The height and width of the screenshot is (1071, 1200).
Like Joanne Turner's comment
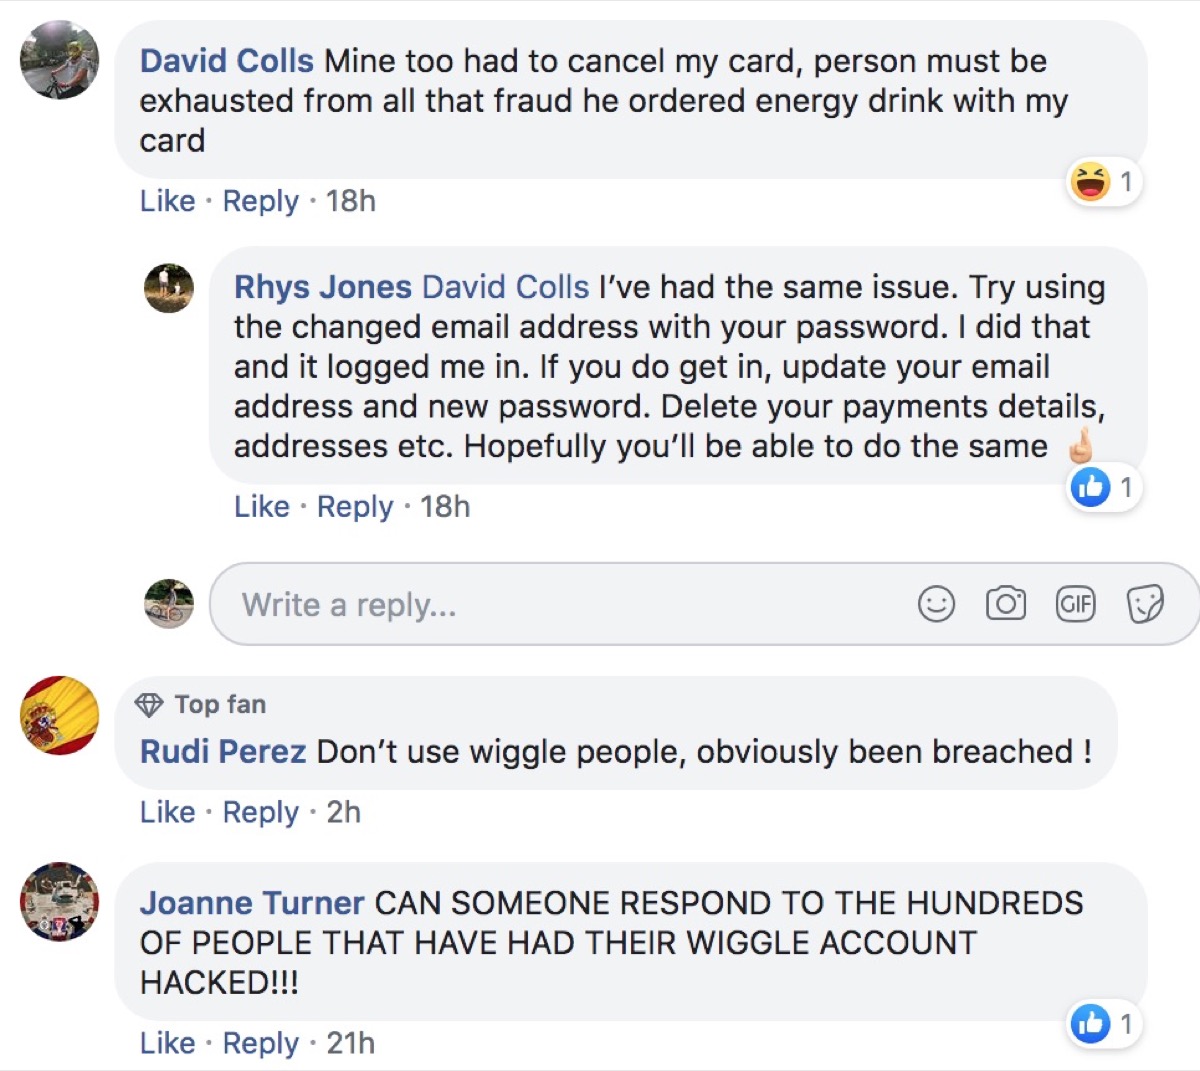click(x=167, y=1043)
